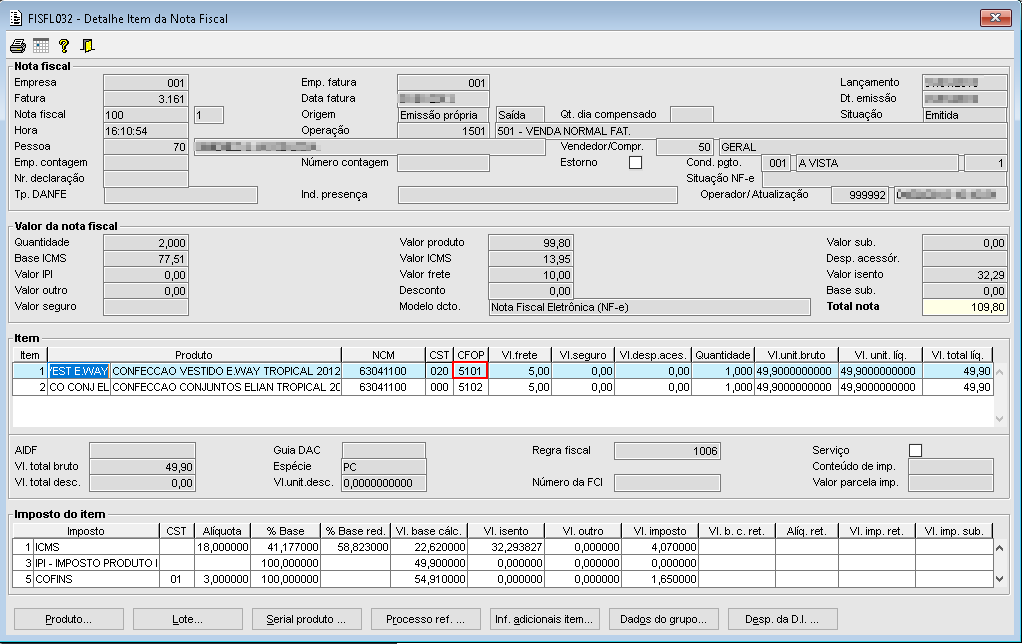
Task: Click Vl. total líq. column header
Action: 957,355
